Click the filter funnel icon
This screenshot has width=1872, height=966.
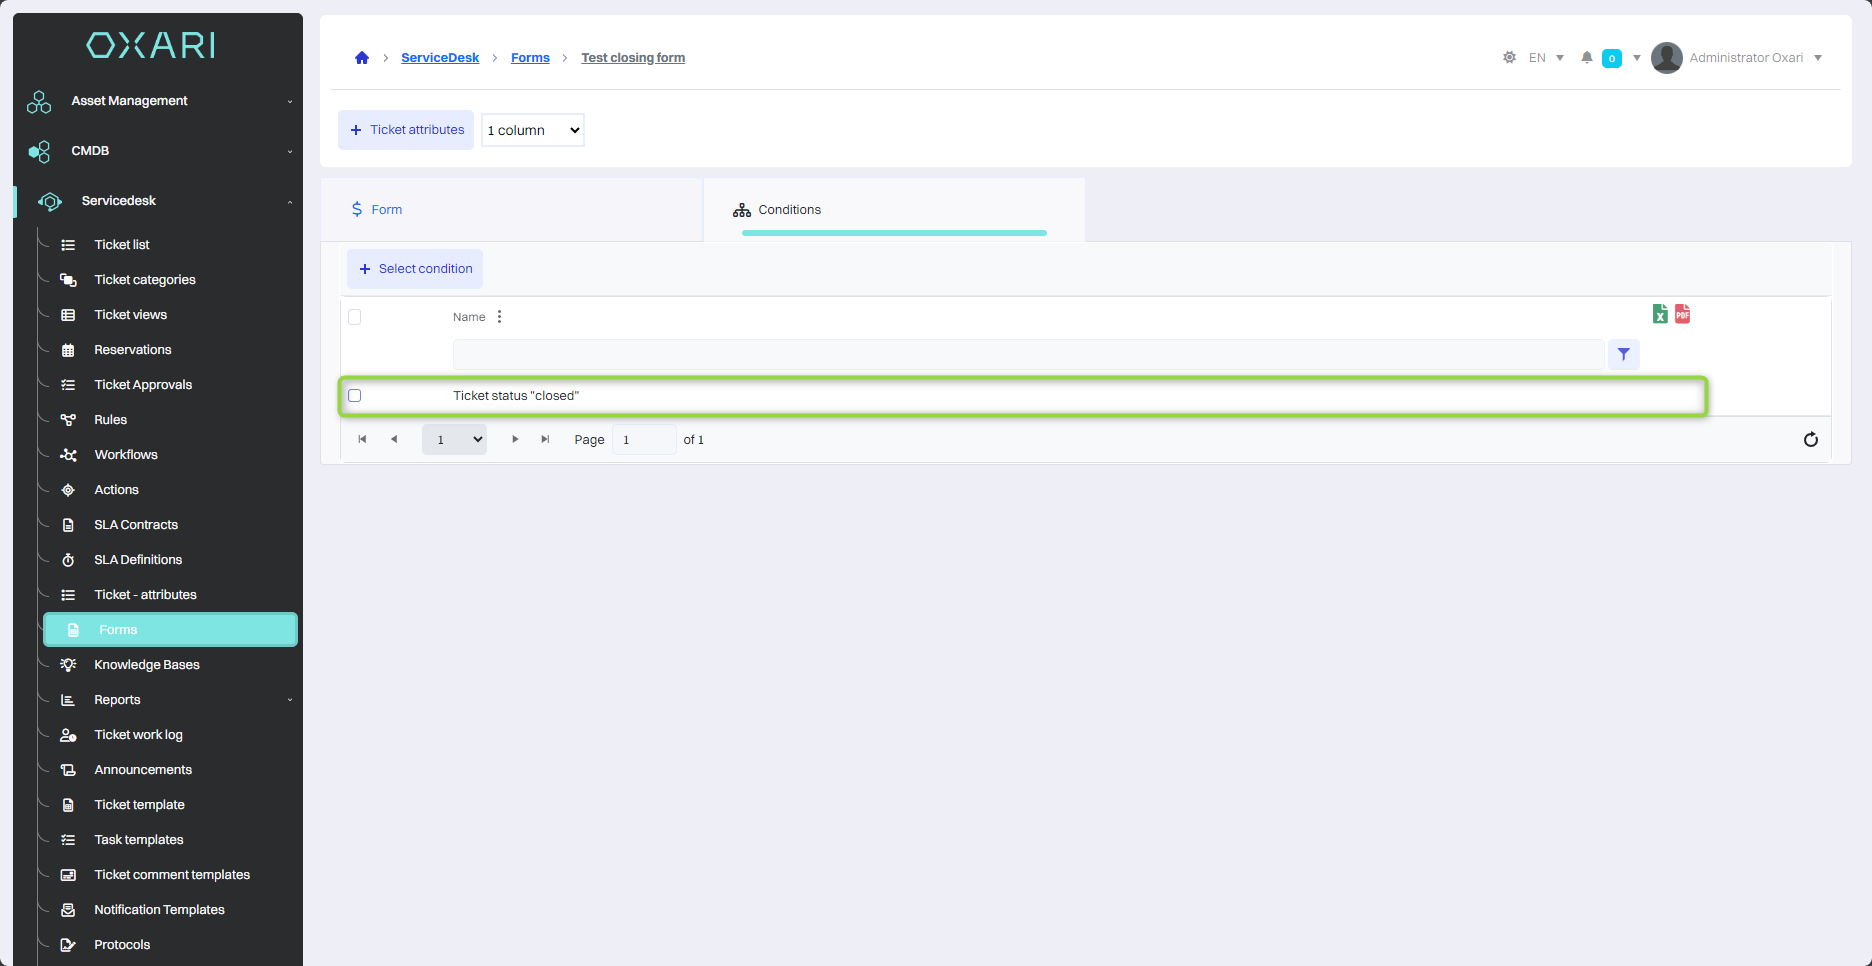click(x=1623, y=354)
